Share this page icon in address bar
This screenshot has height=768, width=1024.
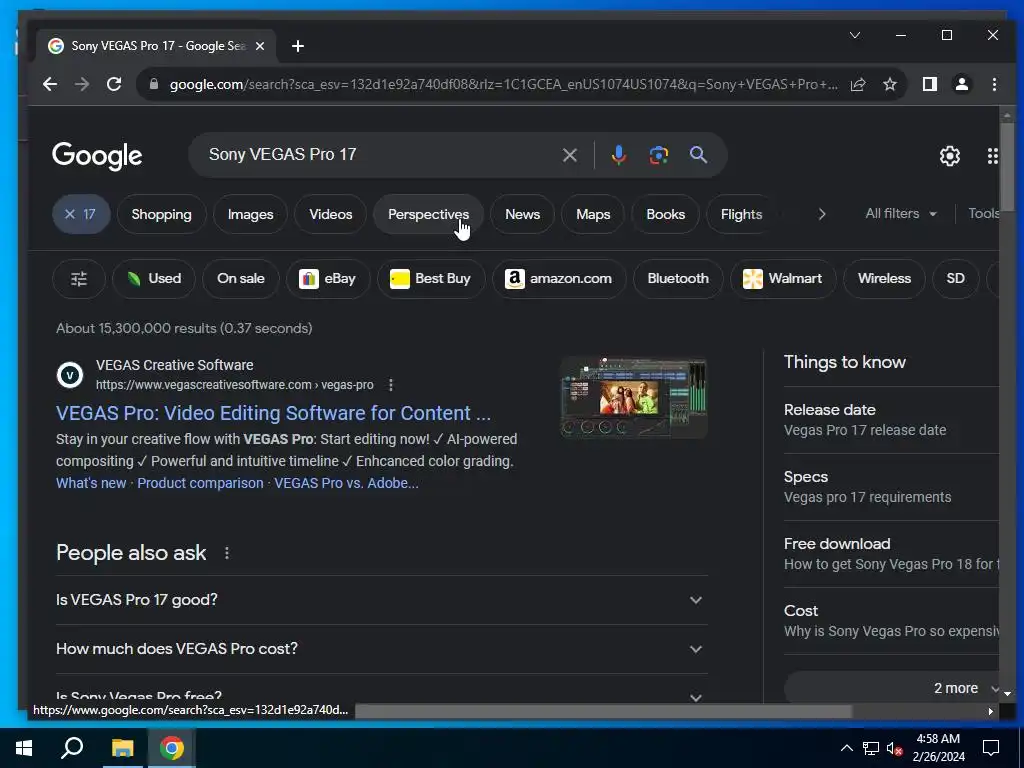(x=858, y=84)
